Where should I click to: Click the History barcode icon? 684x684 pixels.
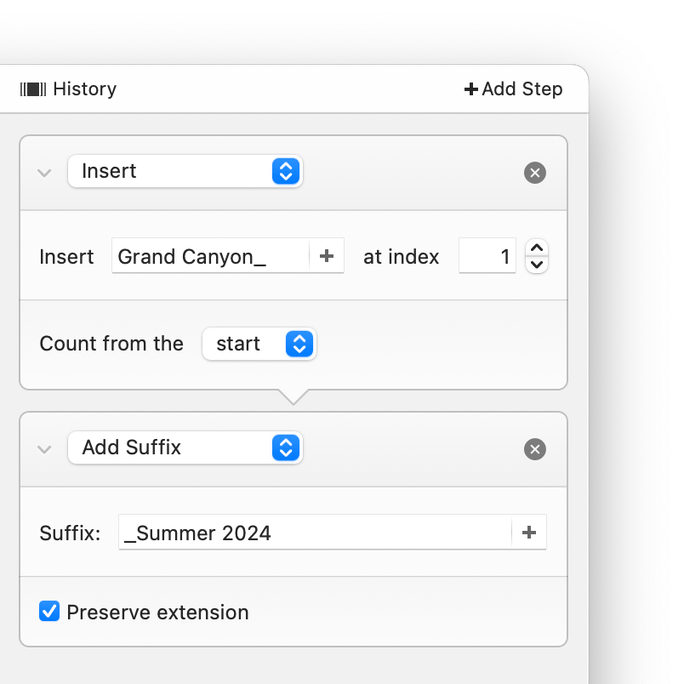[33, 89]
